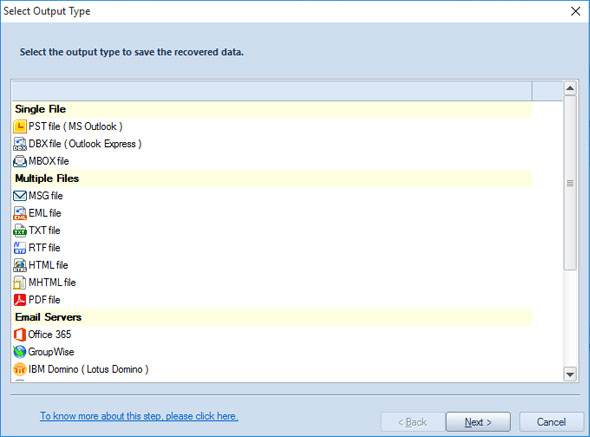Image resolution: width=590 pixels, height=437 pixels.
Task: Close the Select Output Type window
Action: (575, 11)
